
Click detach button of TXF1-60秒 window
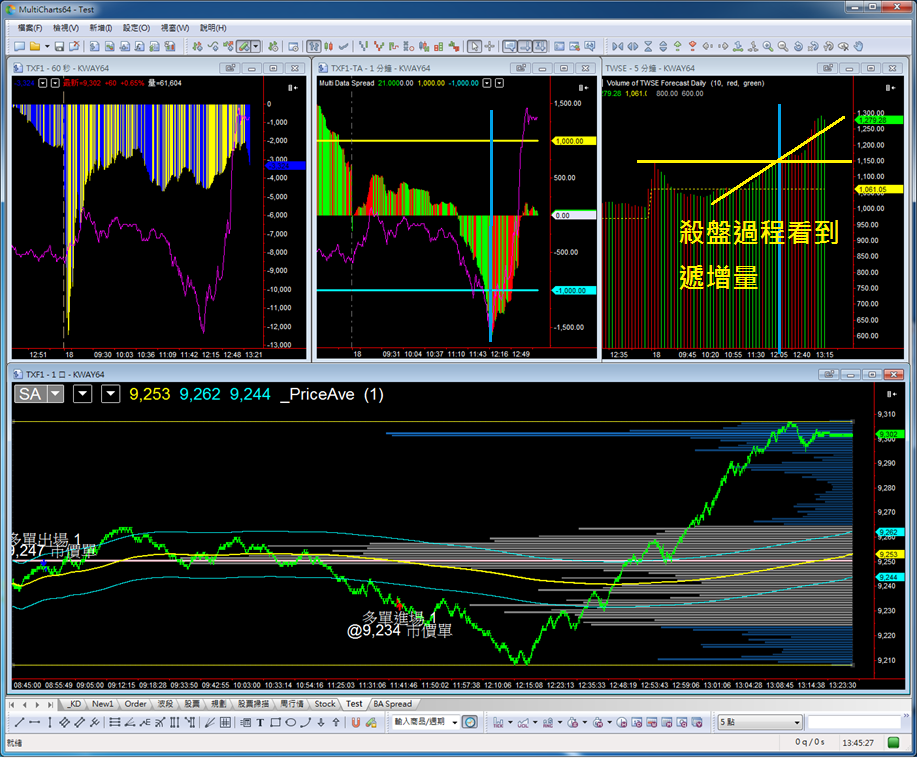click(230, 68)
